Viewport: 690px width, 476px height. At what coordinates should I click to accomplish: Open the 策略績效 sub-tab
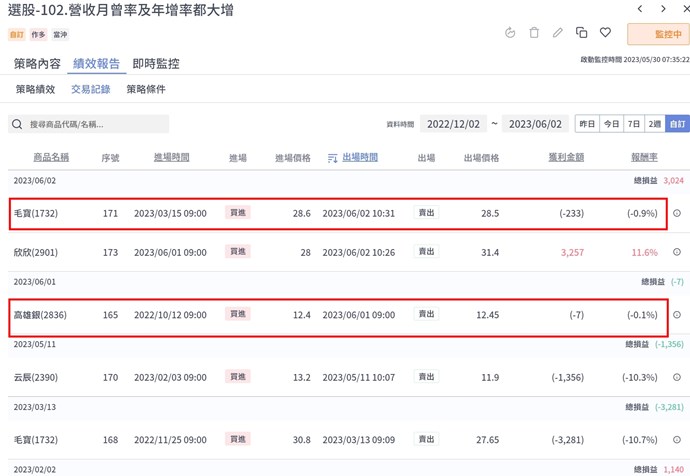[35, 89]
